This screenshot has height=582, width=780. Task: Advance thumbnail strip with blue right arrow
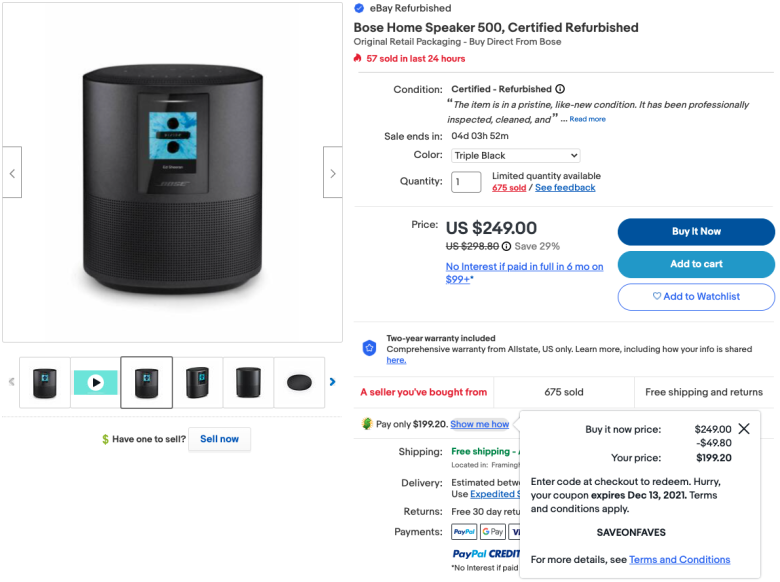click(332, 382)
